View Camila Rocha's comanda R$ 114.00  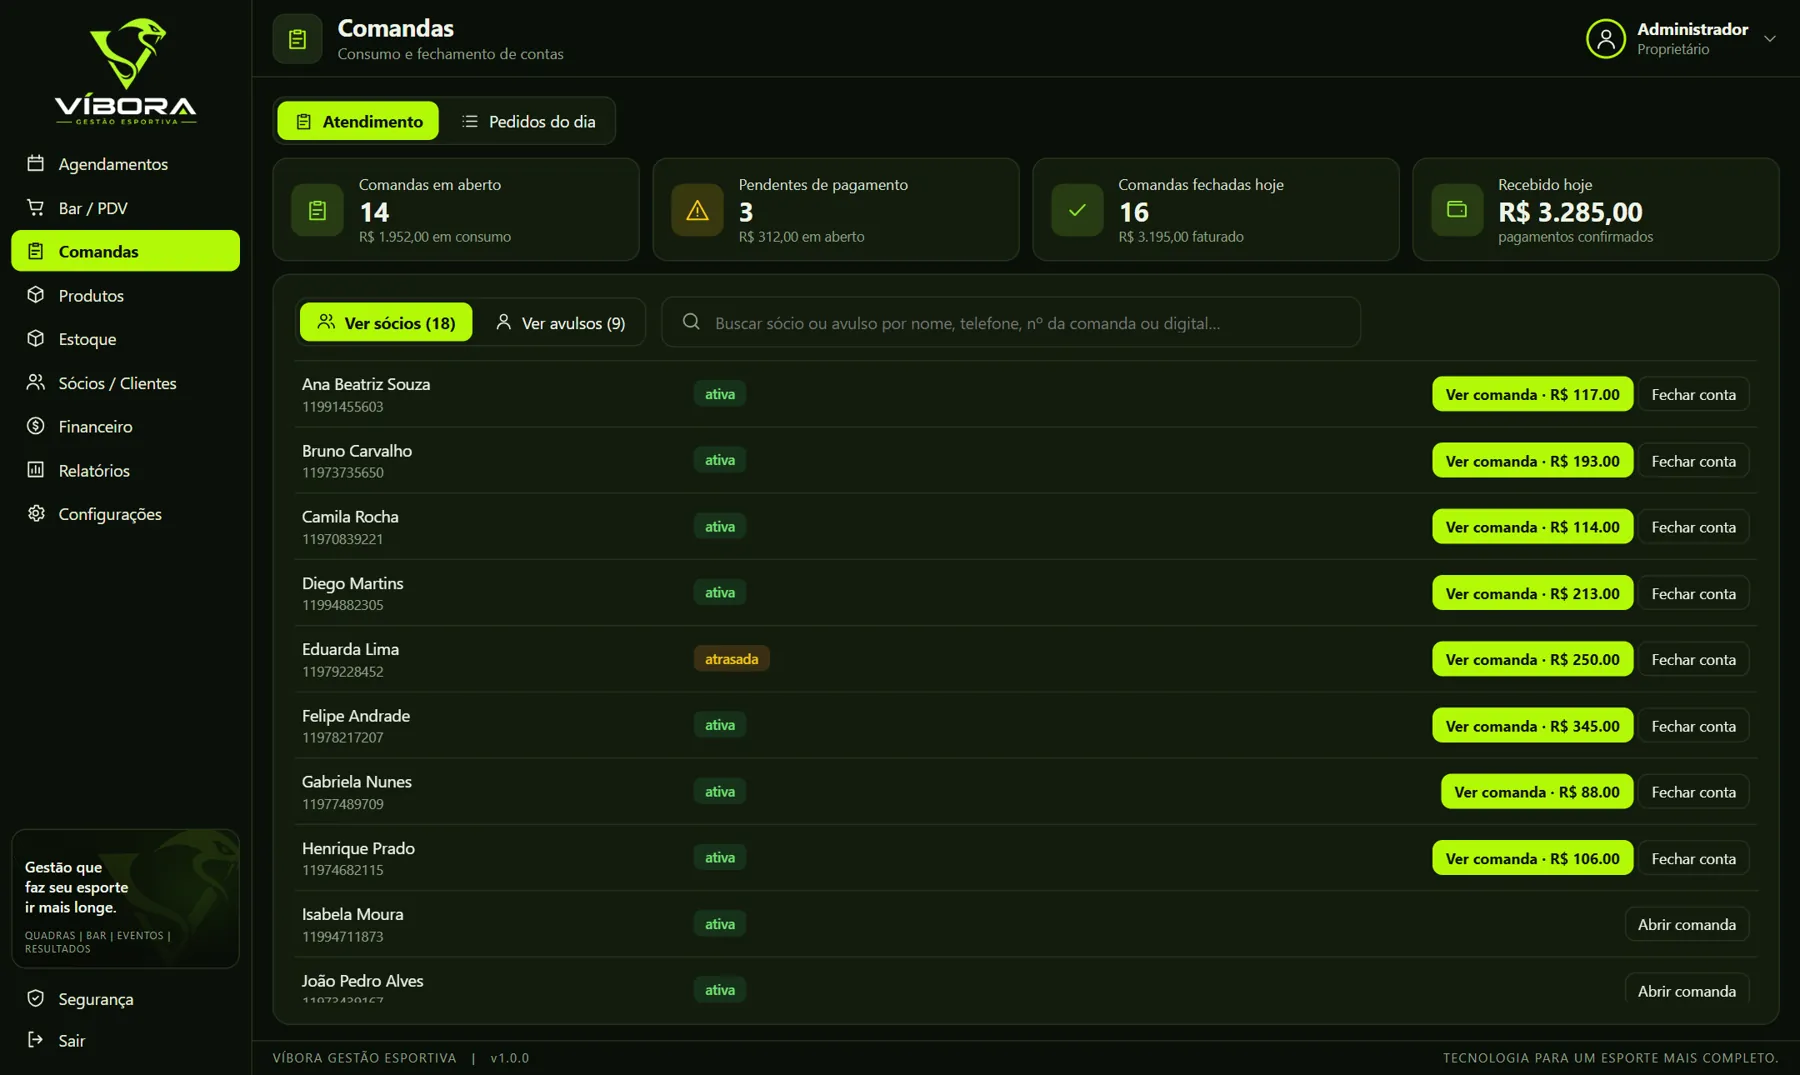pos(1532,527)
